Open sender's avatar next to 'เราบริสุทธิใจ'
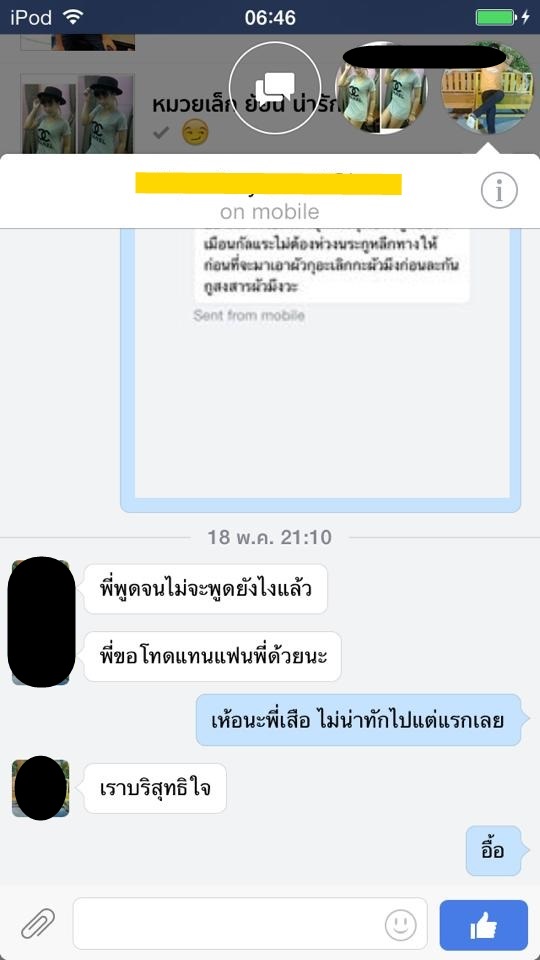Screen dimensions: 540x960 point(40,788)
